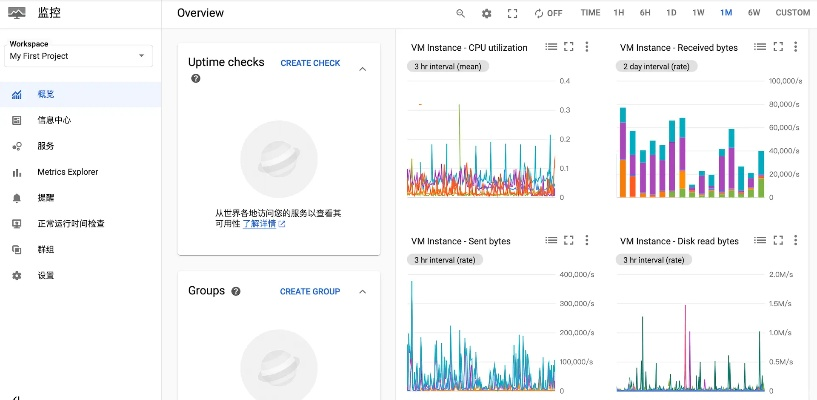Click the uptime check monitor icon in sidebar
The width and height of the screenshot is (817, 400).
pos(17,224)
